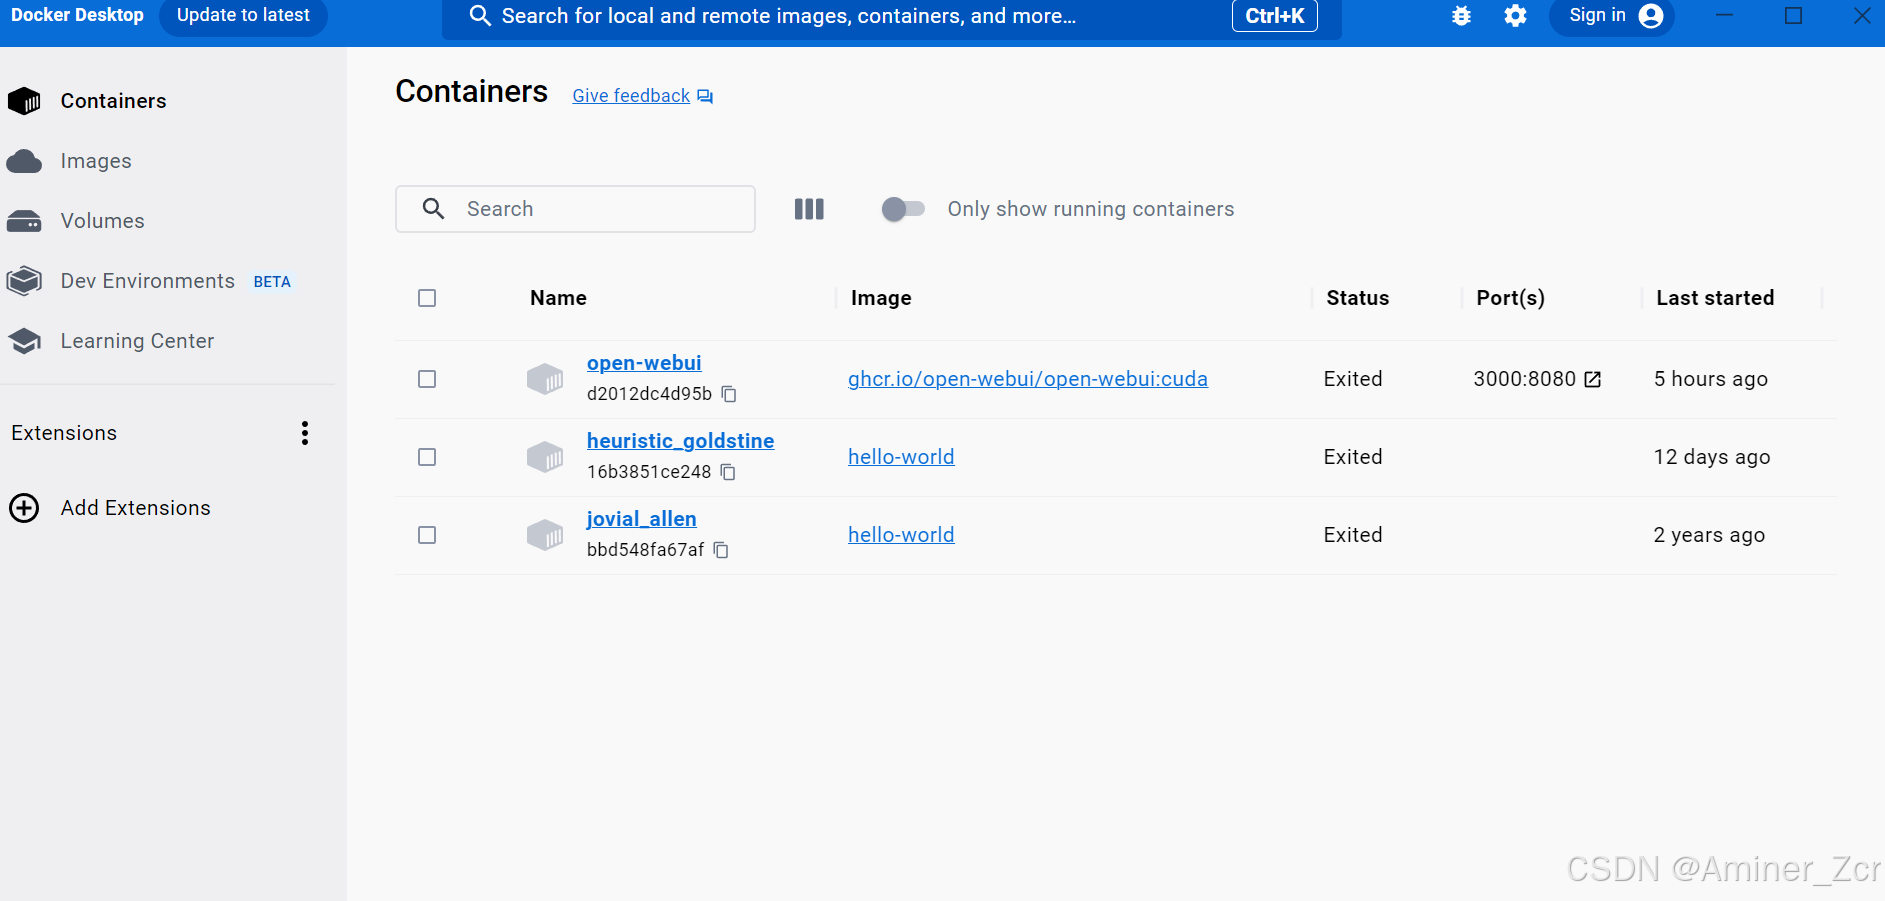The width and height of the screenshot is (1885, 901).
Task: Open hello-world image link for heuristic_goldstine
Action: (x=901, y=457)
